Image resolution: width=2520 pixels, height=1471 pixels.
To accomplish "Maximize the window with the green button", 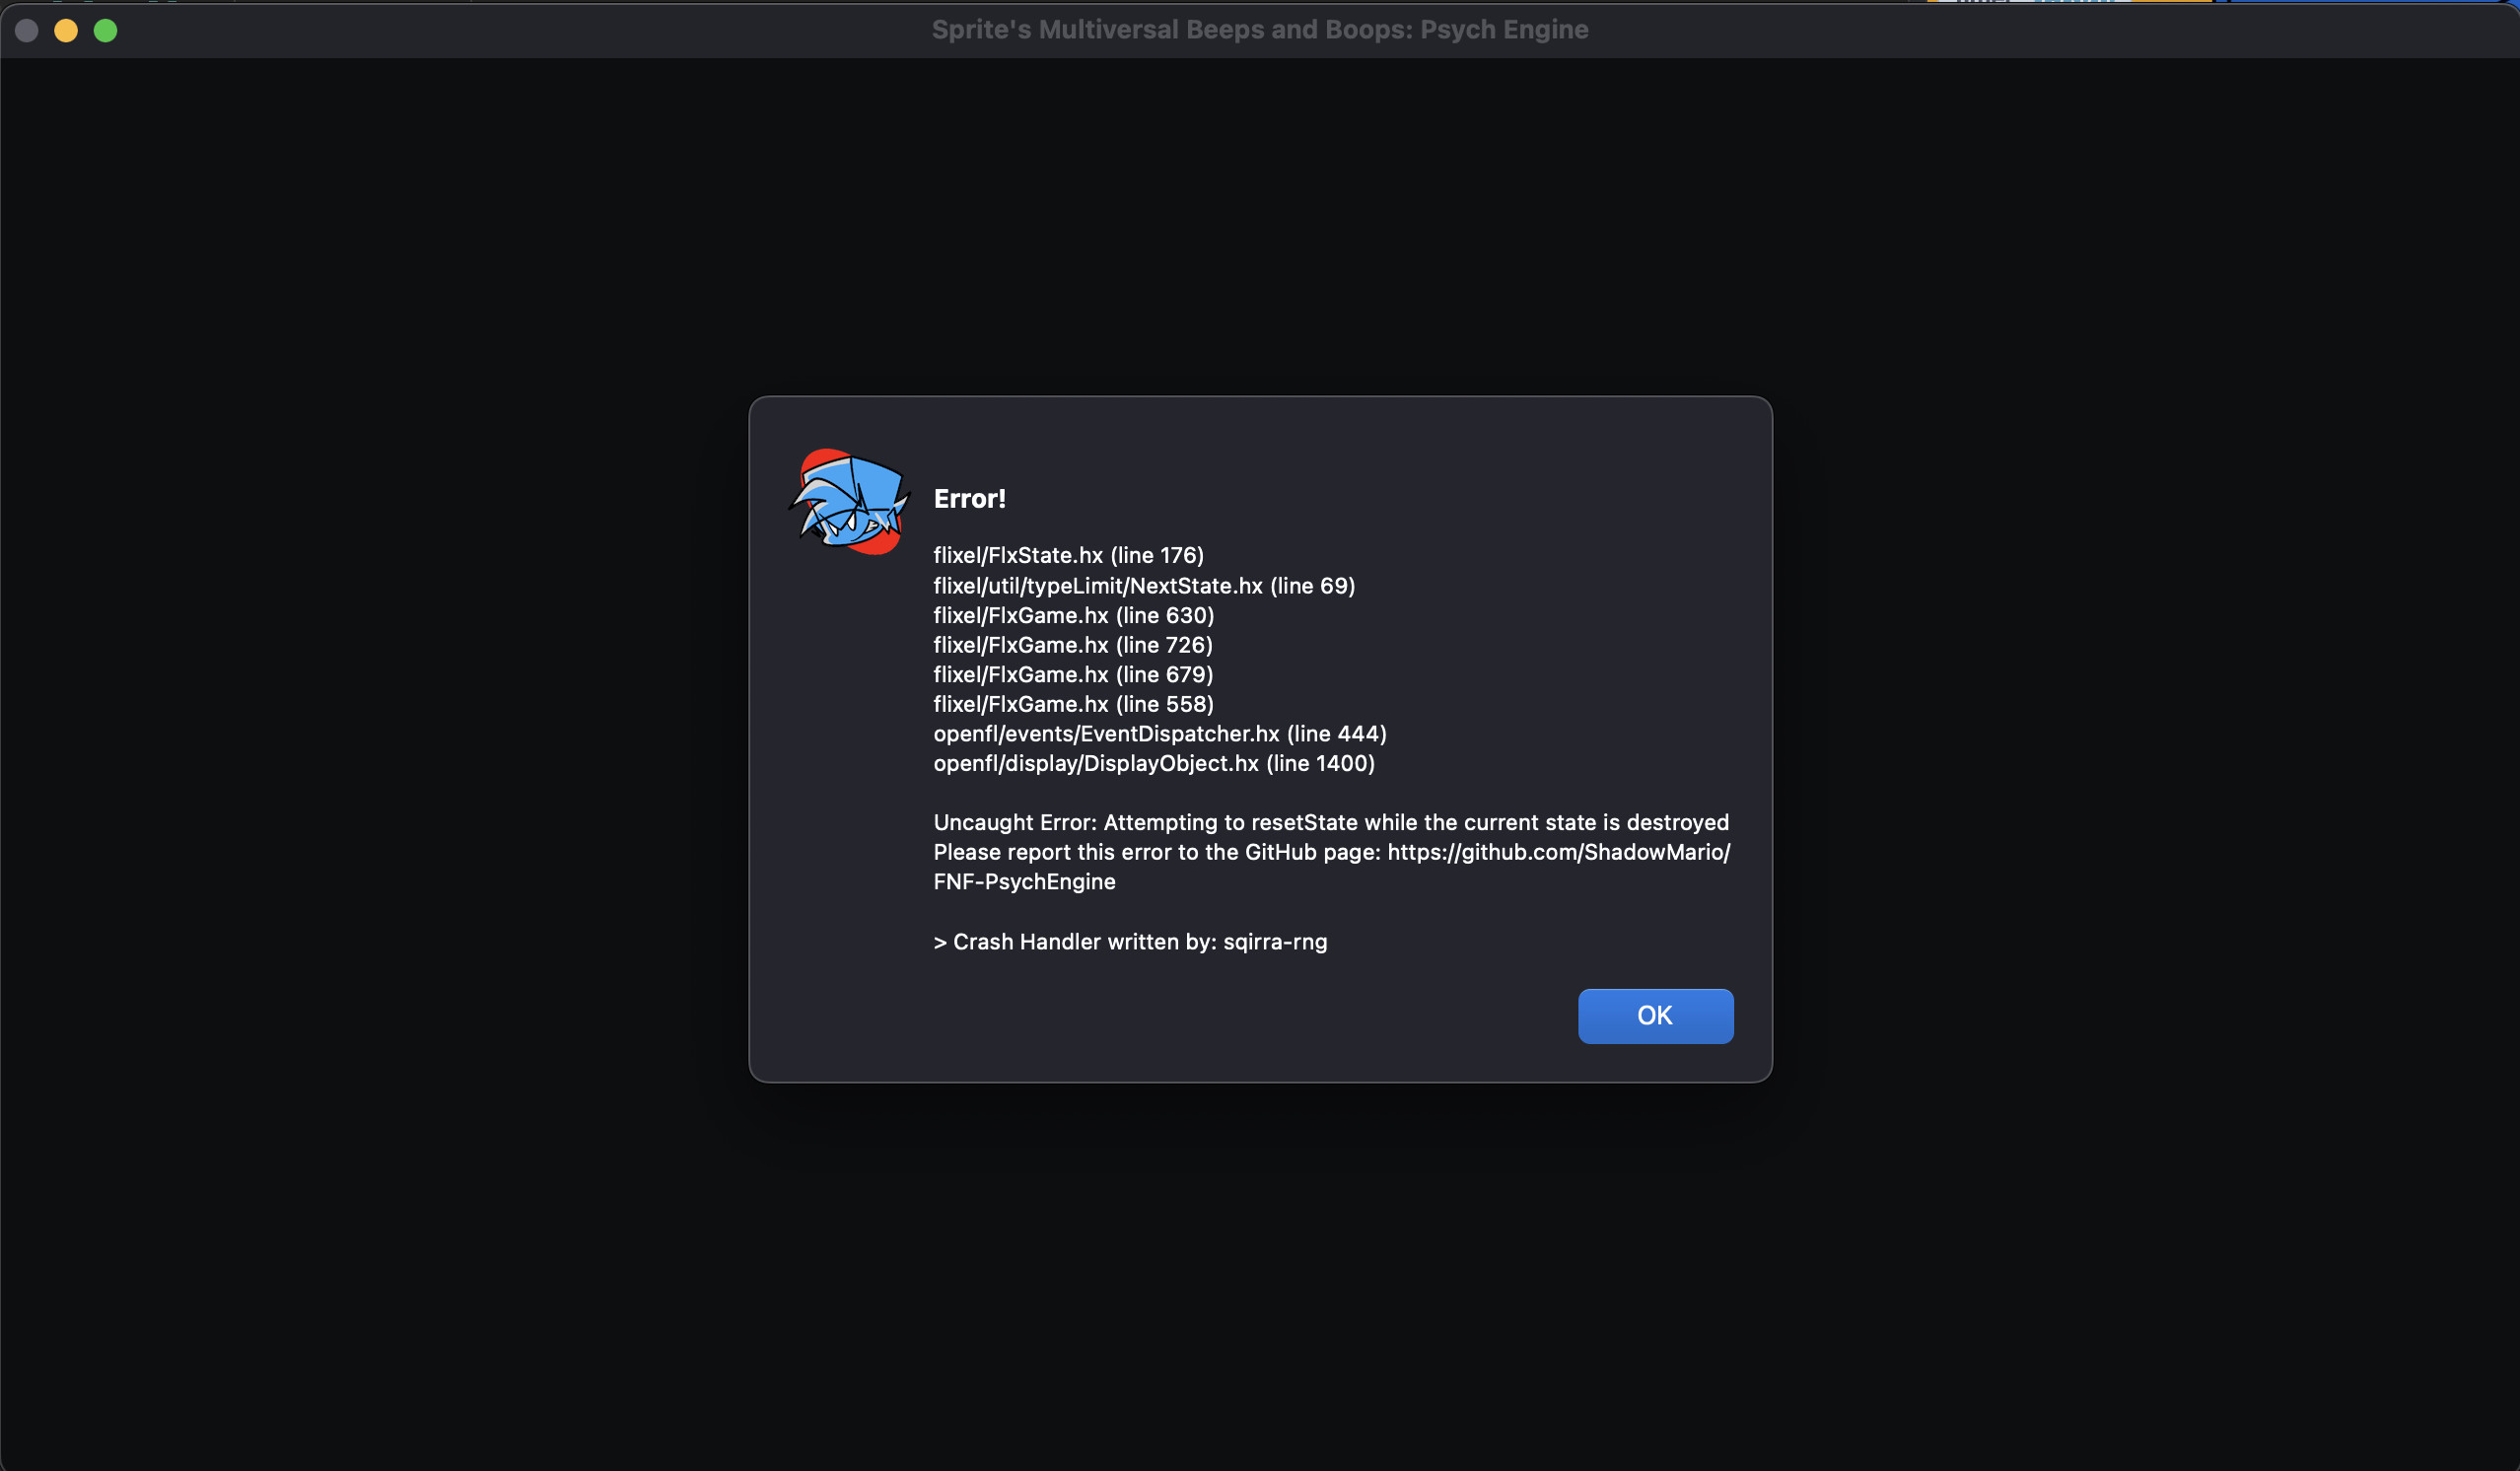I will pos(105,30).
